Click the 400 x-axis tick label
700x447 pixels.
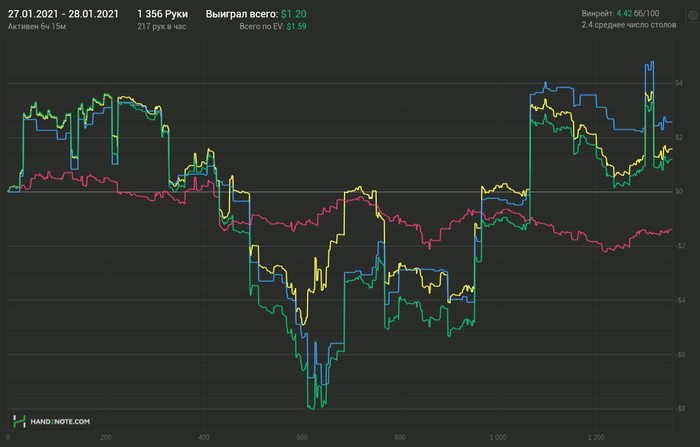[x=204, y=437]
